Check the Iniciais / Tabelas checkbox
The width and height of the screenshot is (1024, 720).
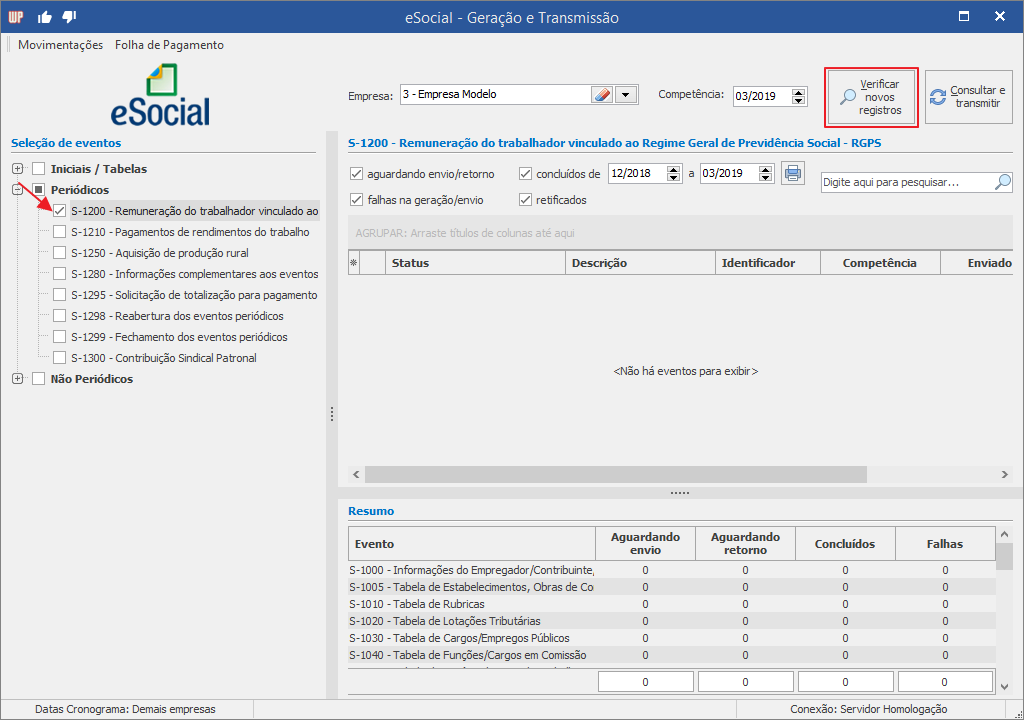(39, 169)
